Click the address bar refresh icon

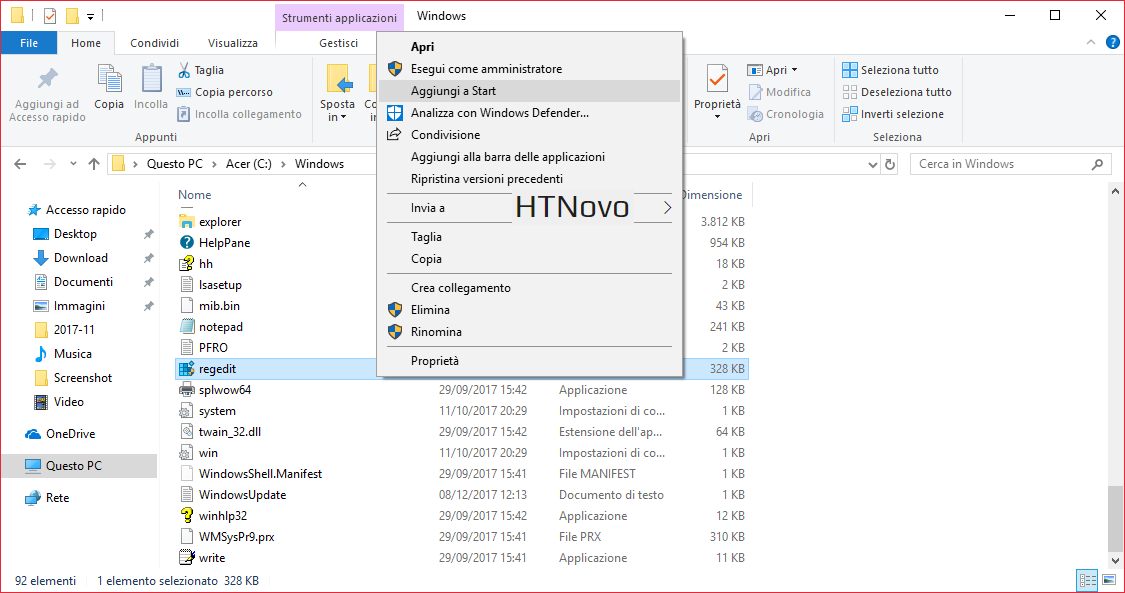point(890,164)
